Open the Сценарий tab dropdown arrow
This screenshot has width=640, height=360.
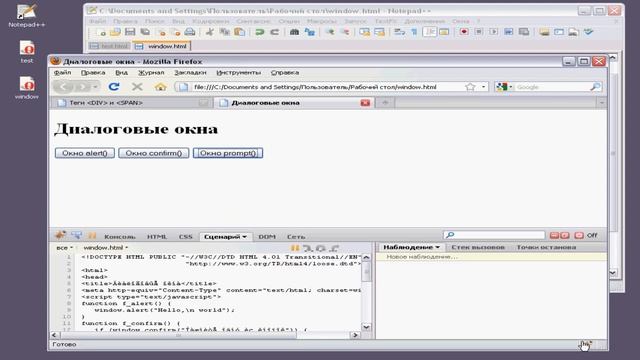[x=244, y=237]
